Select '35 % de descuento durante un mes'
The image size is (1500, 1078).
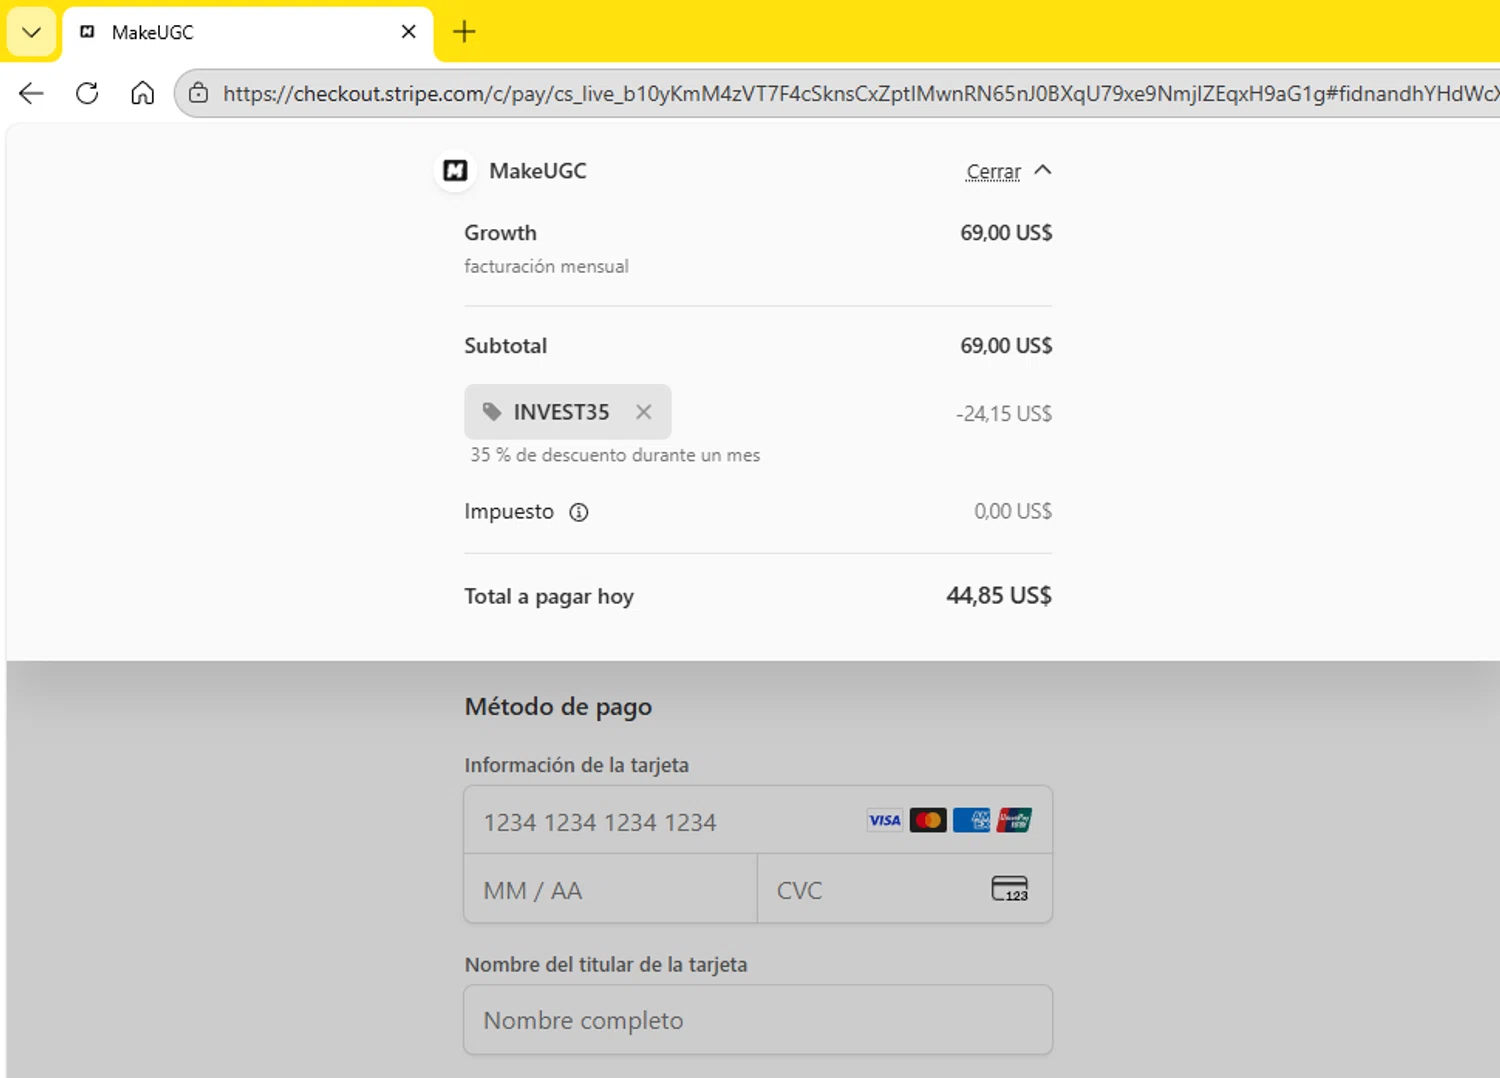(x=615, y=455)
